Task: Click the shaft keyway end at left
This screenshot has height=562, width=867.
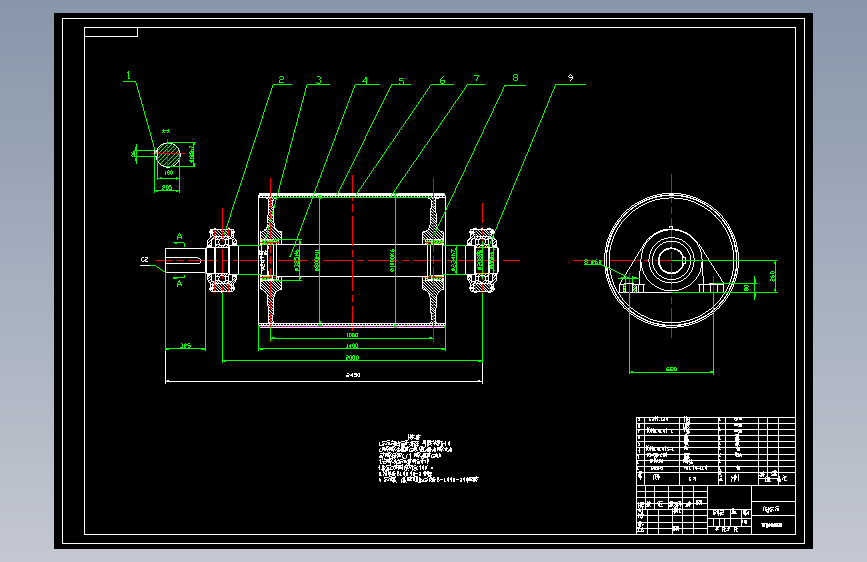Action: point(185,260)
